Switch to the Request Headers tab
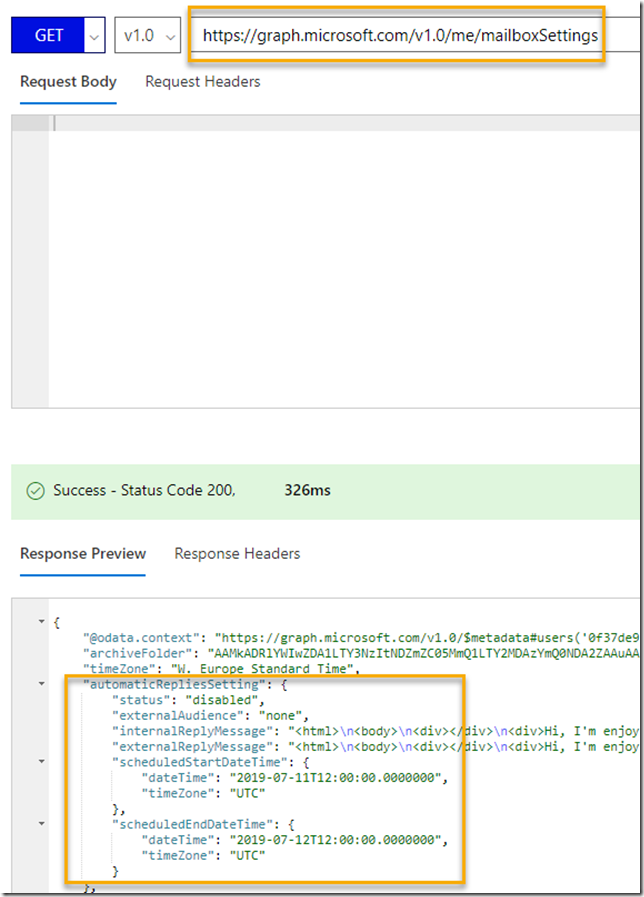This screenshot has width=644, height=897. [202, 82]
